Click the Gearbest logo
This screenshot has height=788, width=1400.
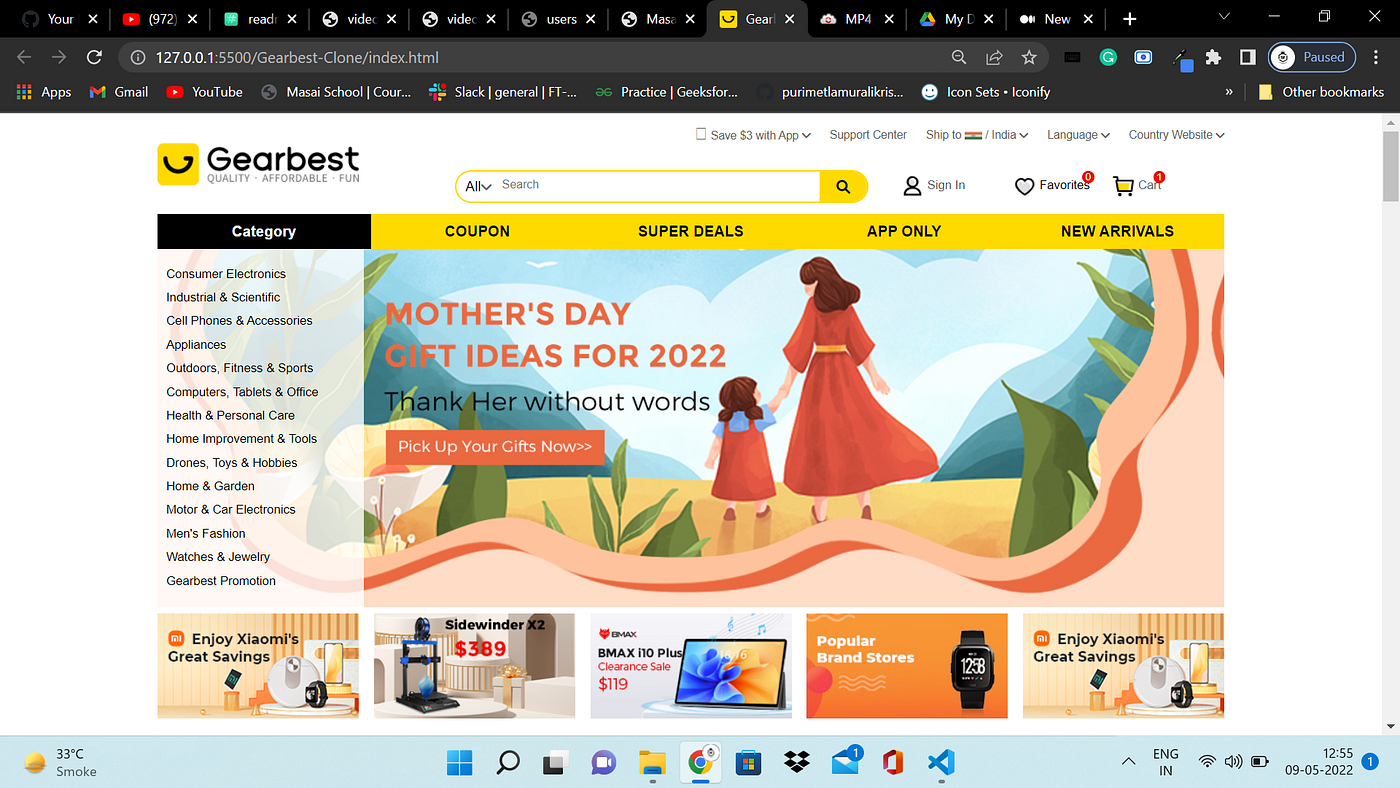tap(258, 164)
